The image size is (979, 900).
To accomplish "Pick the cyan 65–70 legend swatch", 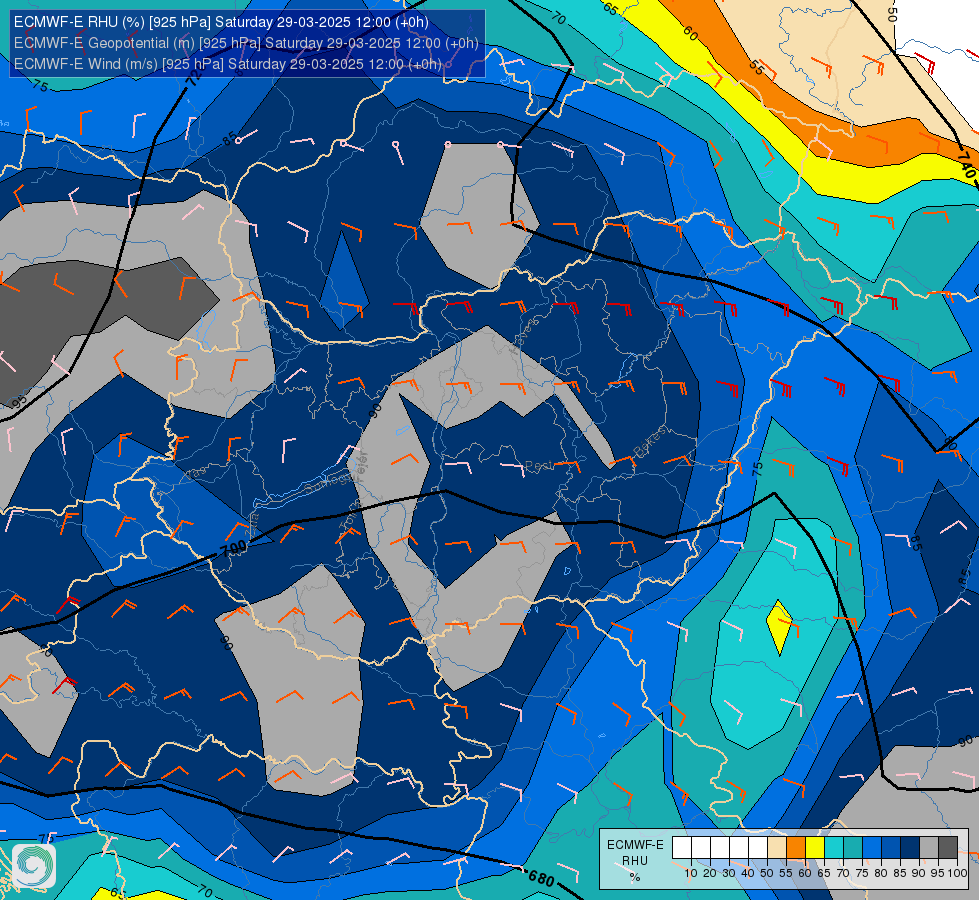I will pyautogui.click(x=834, y=848).
